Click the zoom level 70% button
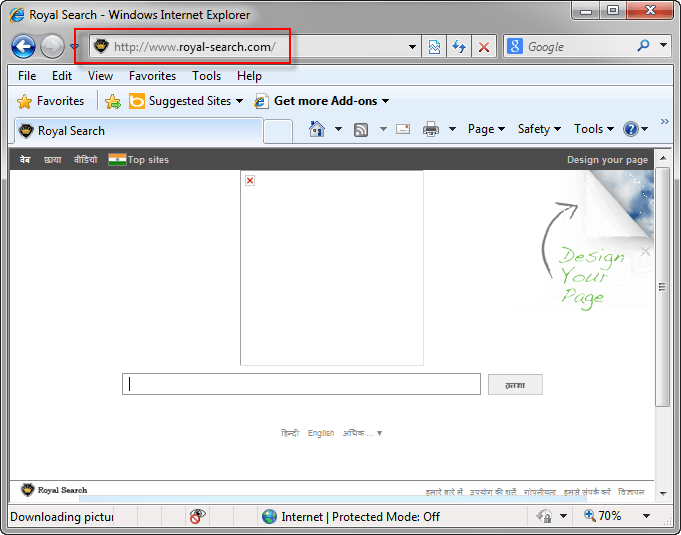This screenshot has width=681, height=535. click(602, 516)
